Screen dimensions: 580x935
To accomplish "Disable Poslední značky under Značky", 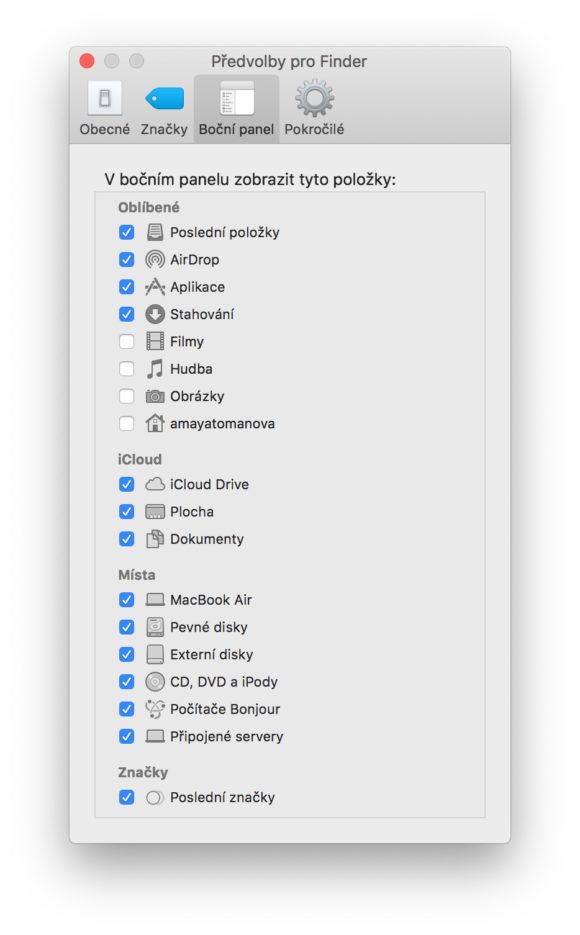I will [x=127, y=797].
